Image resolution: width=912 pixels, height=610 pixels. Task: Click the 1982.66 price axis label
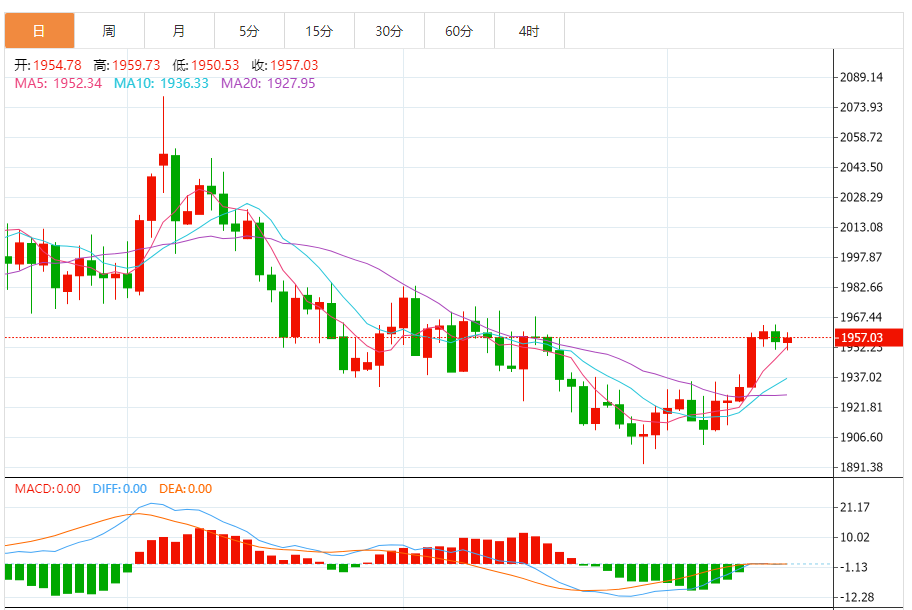point(861,287)
